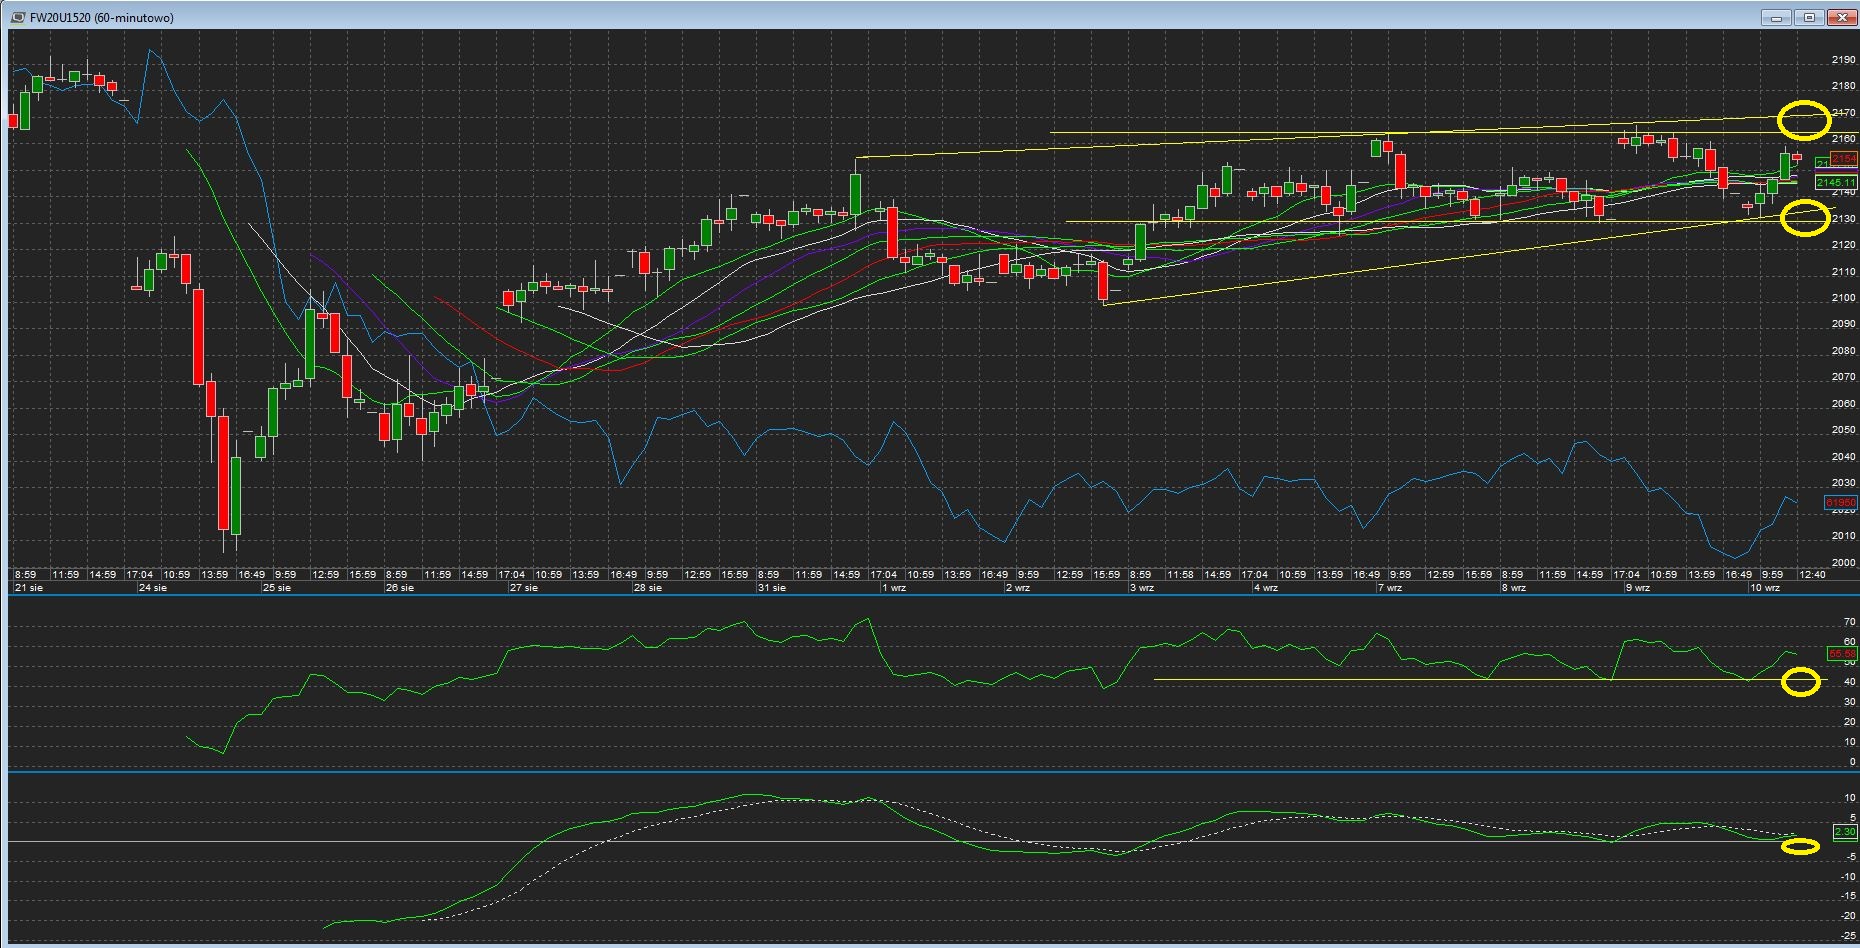Minimize the FW20U1520 chart window
Viewport: 1860px width, 948px height.
(x=1776, y=17)
